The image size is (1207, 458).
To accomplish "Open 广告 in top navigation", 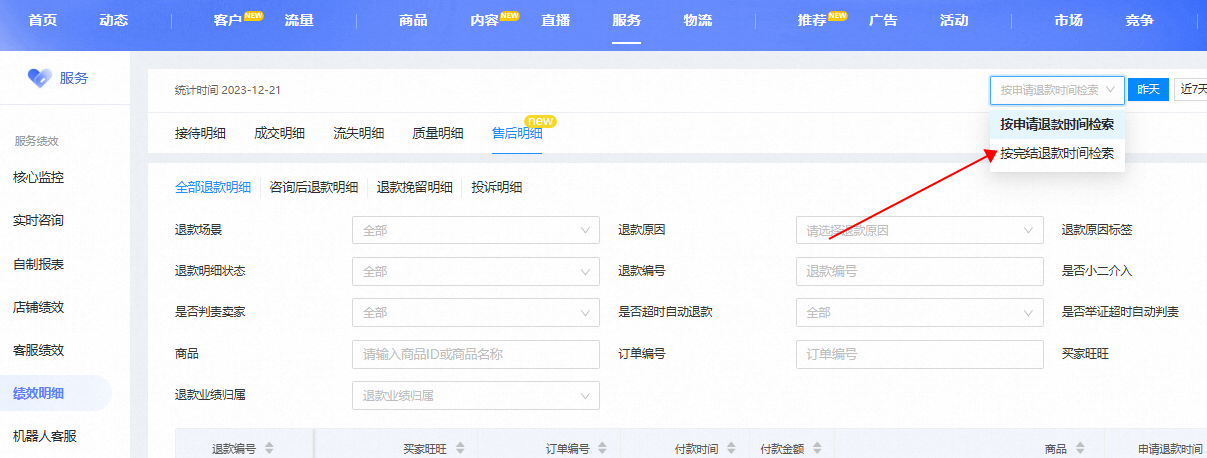I will pos(883,20).
